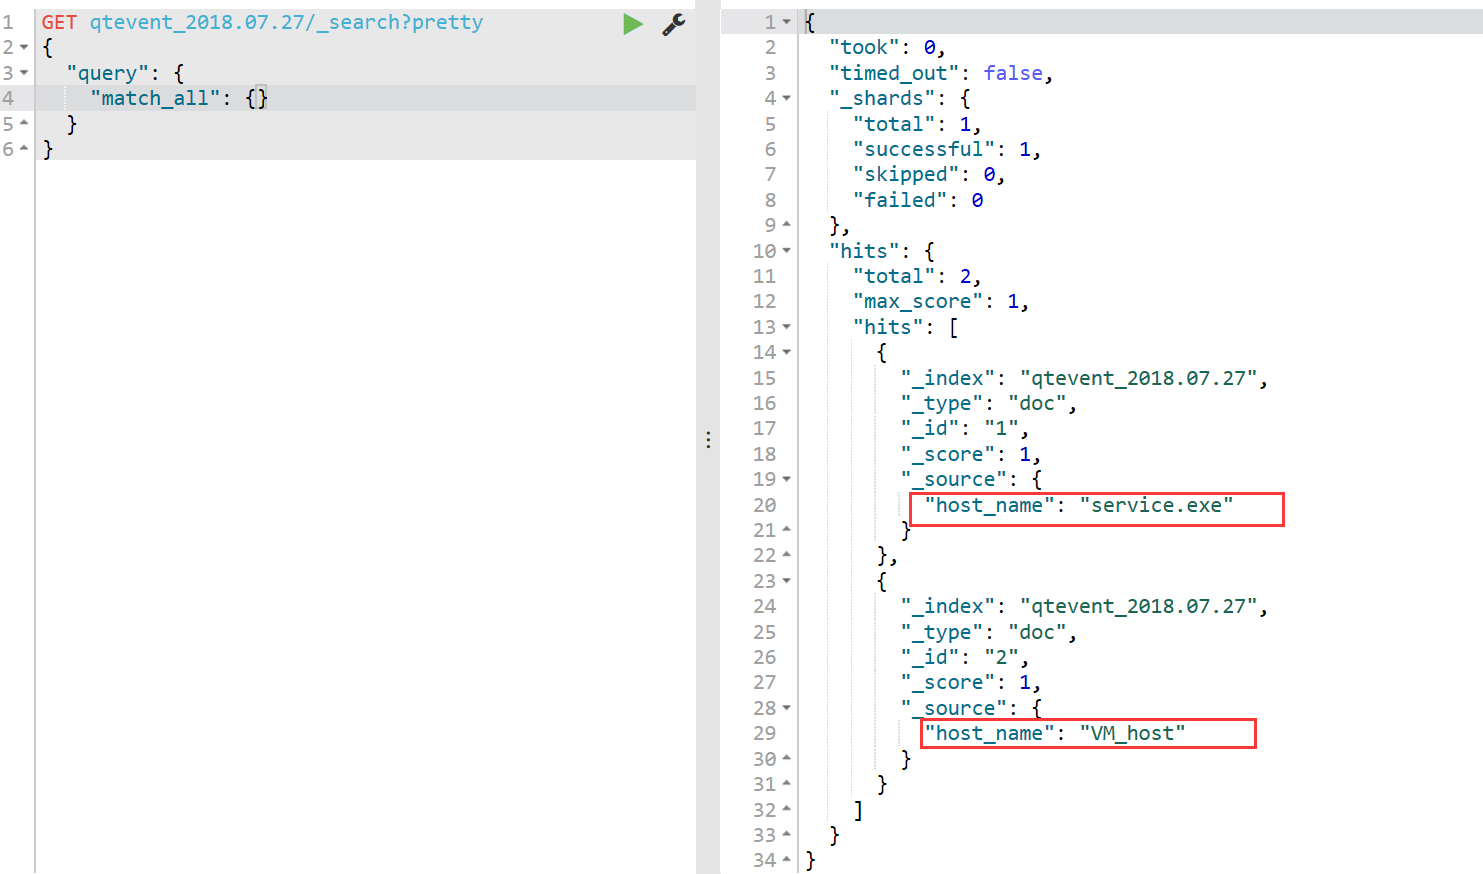
Task: Collapse the response root object at line 1
Action: (787, 22)
